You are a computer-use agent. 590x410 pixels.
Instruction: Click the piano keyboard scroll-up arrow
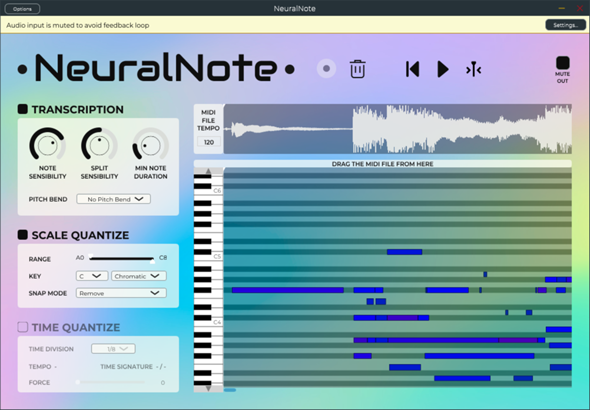tap(208, 171)
